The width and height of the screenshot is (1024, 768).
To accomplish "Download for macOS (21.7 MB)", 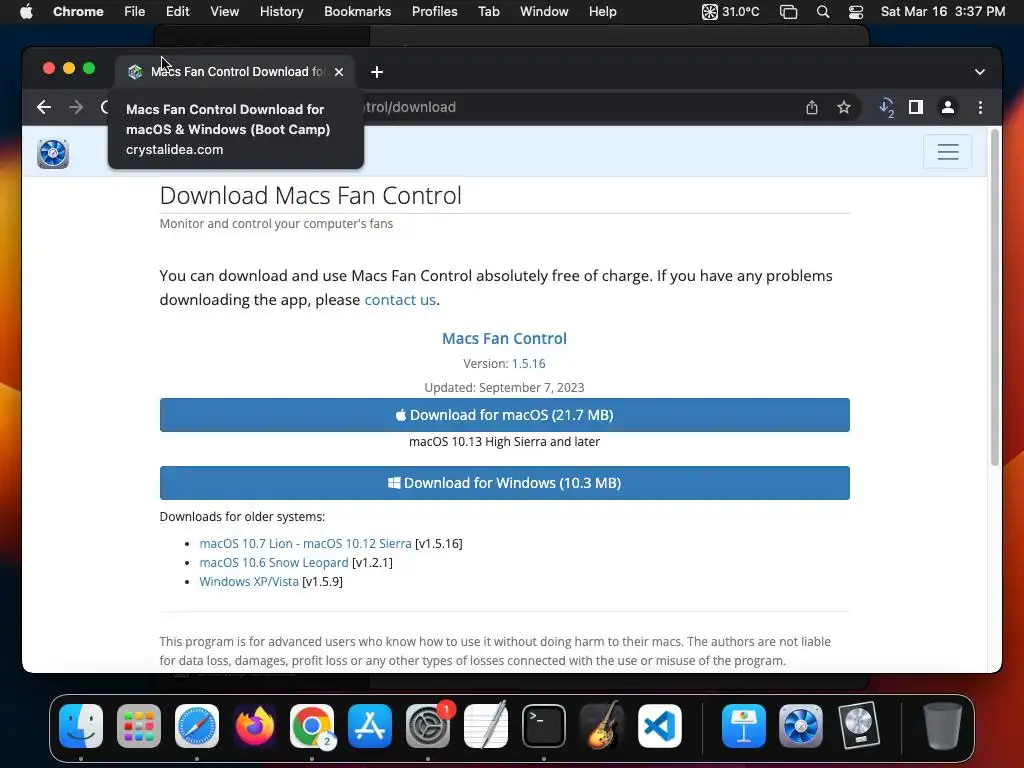I will (x=505, y=415).
